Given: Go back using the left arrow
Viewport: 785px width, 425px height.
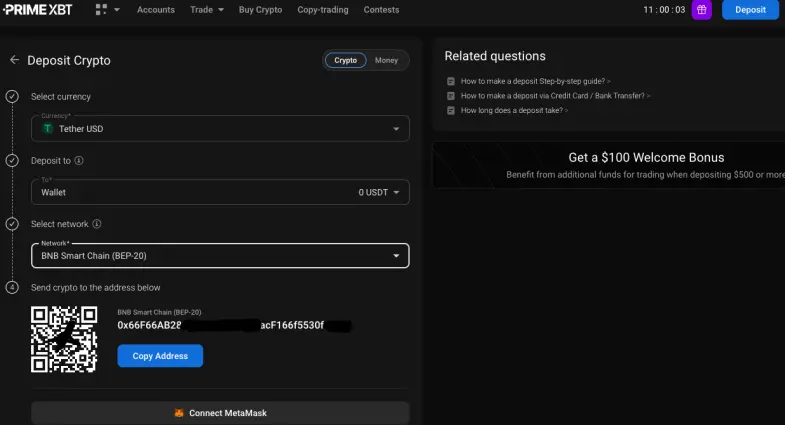Looking at the screenshot, I should click(x=14, y=60).
